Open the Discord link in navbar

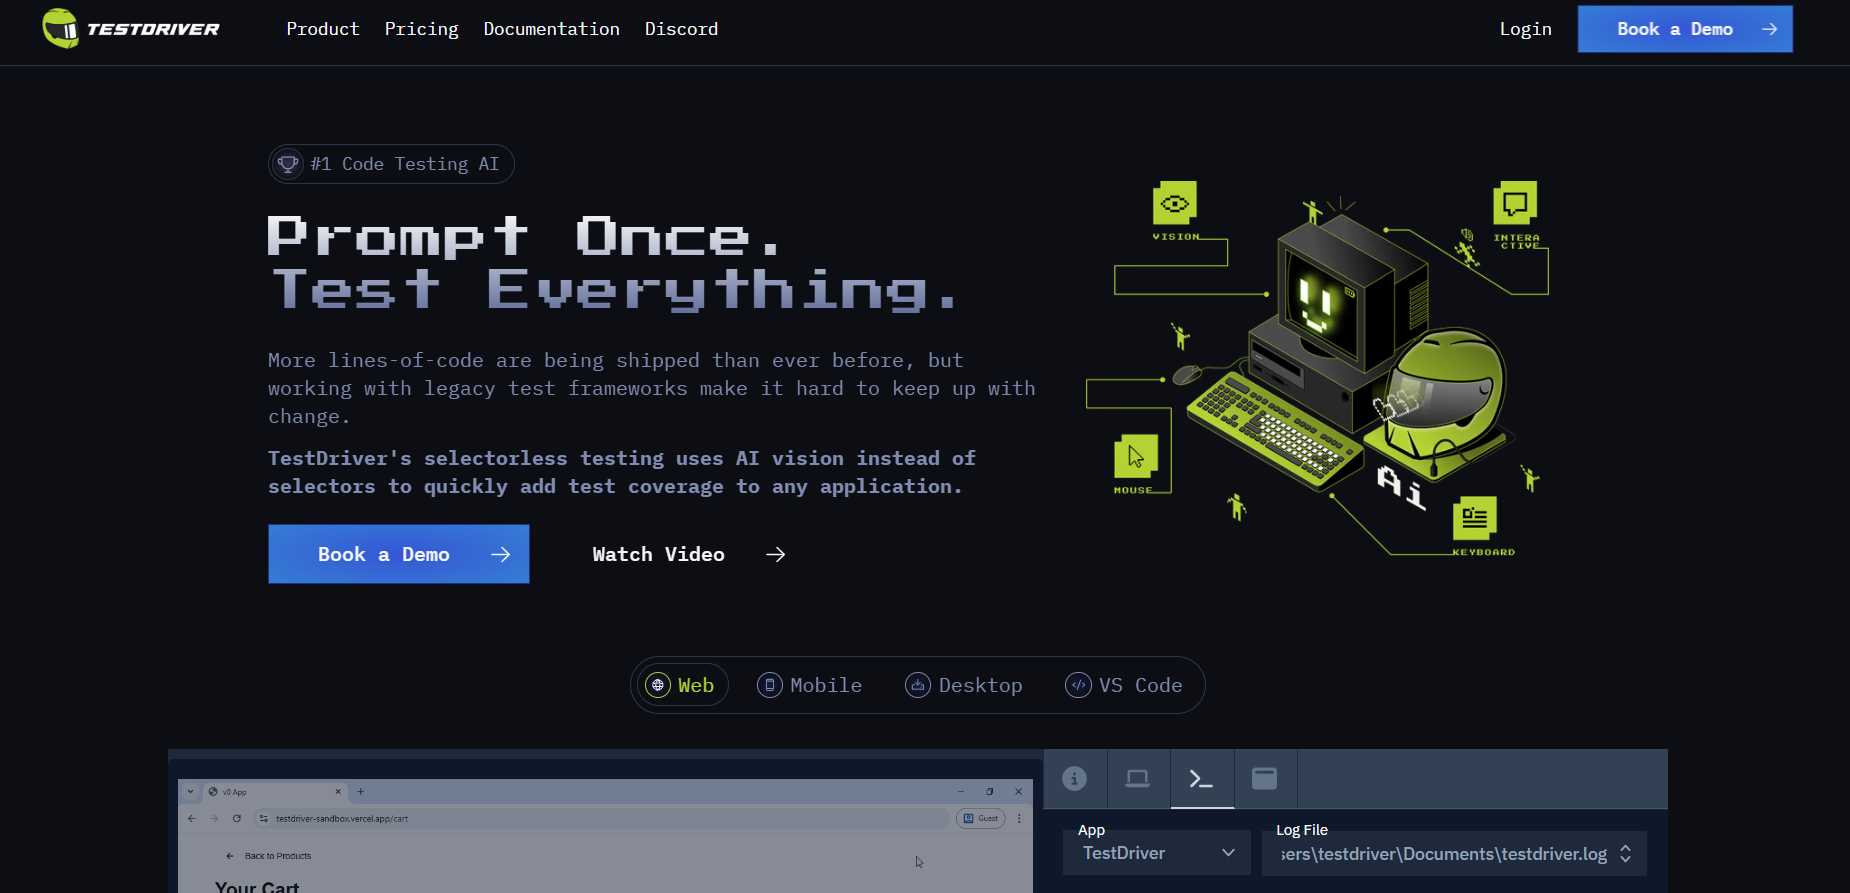[x=681, y=29]
